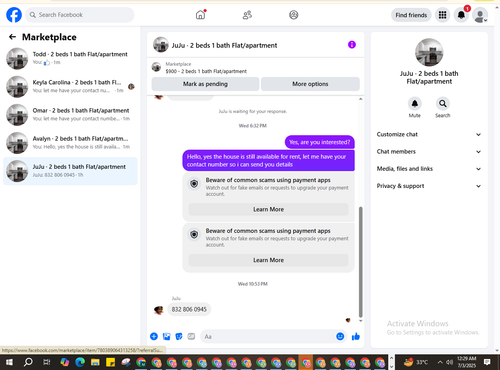Open more actions plus icon in composer
This screenshot has height=370, width=500.
coord(154,336)
